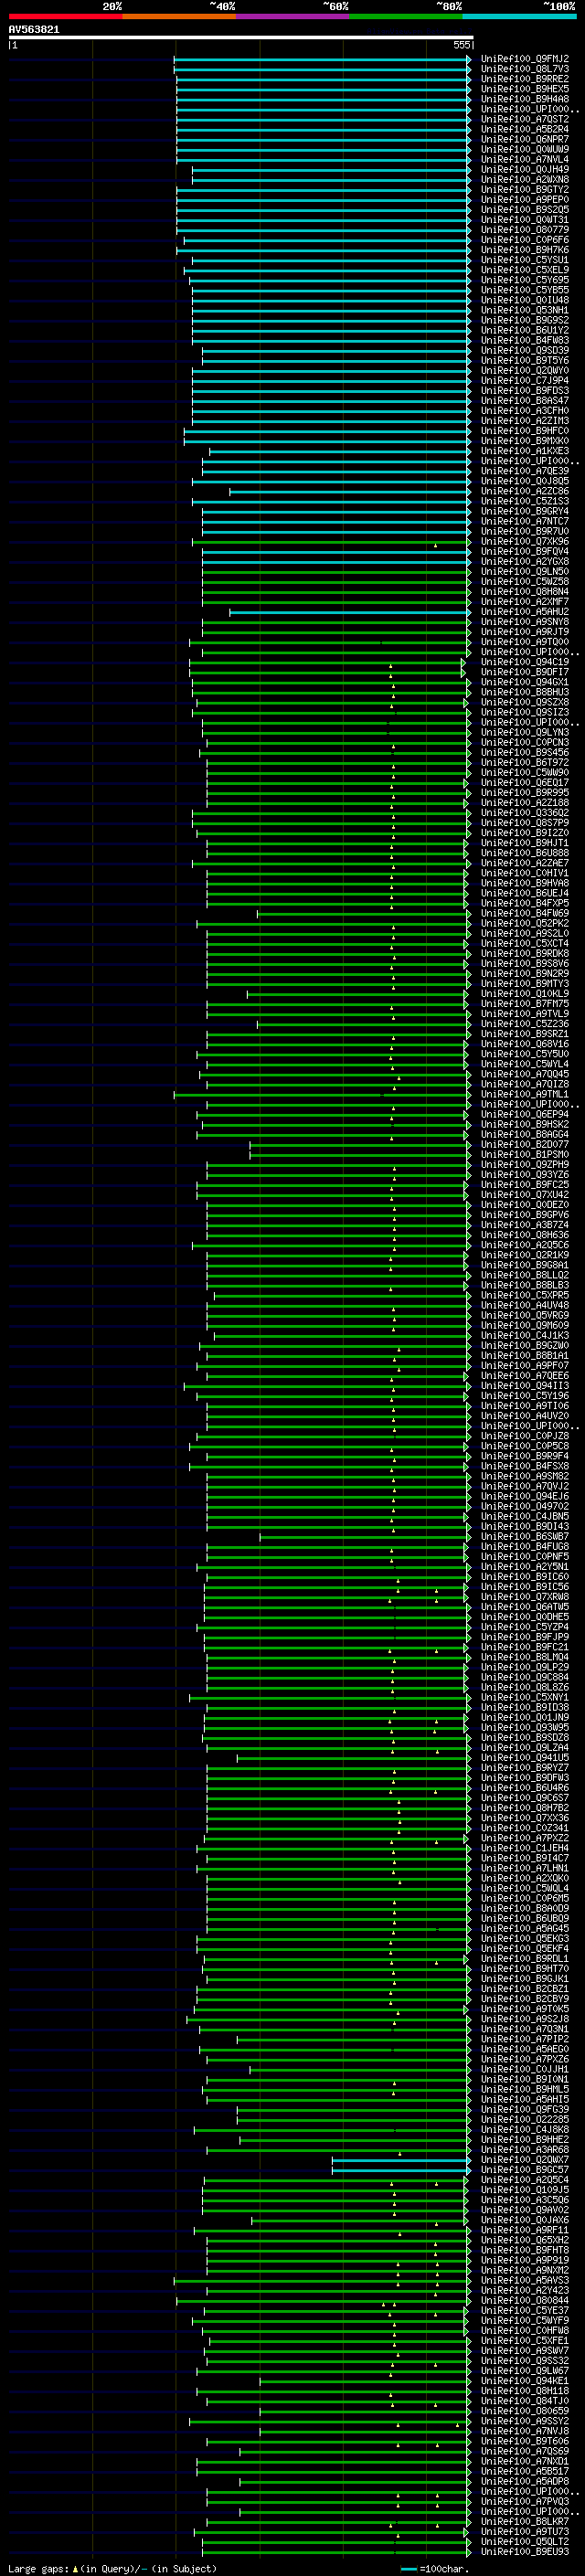The height and width of the screenshot is (2576, 585).
Task: Click the UniRef100_A3CFH0 label
Action: [525, 411]
